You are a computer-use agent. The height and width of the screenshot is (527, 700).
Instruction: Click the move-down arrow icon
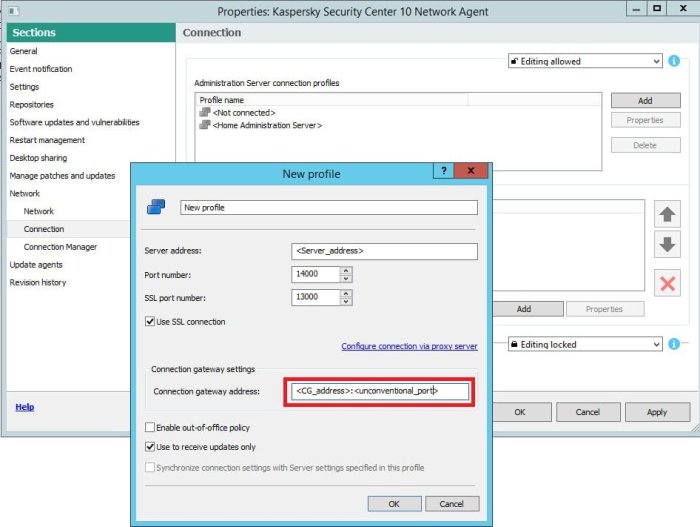click(667, 244)
